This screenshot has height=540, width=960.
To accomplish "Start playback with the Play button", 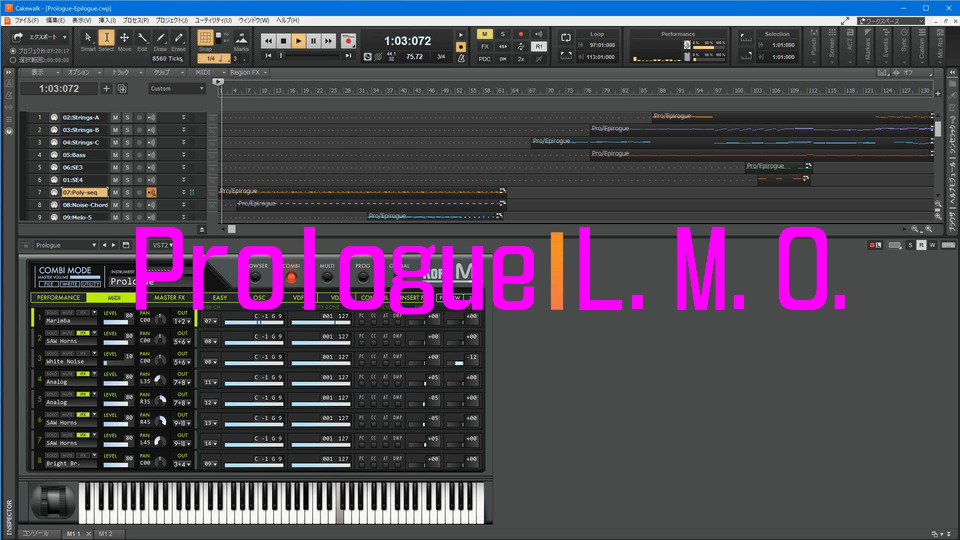I will pyautogui.click(x=298, y=41).
